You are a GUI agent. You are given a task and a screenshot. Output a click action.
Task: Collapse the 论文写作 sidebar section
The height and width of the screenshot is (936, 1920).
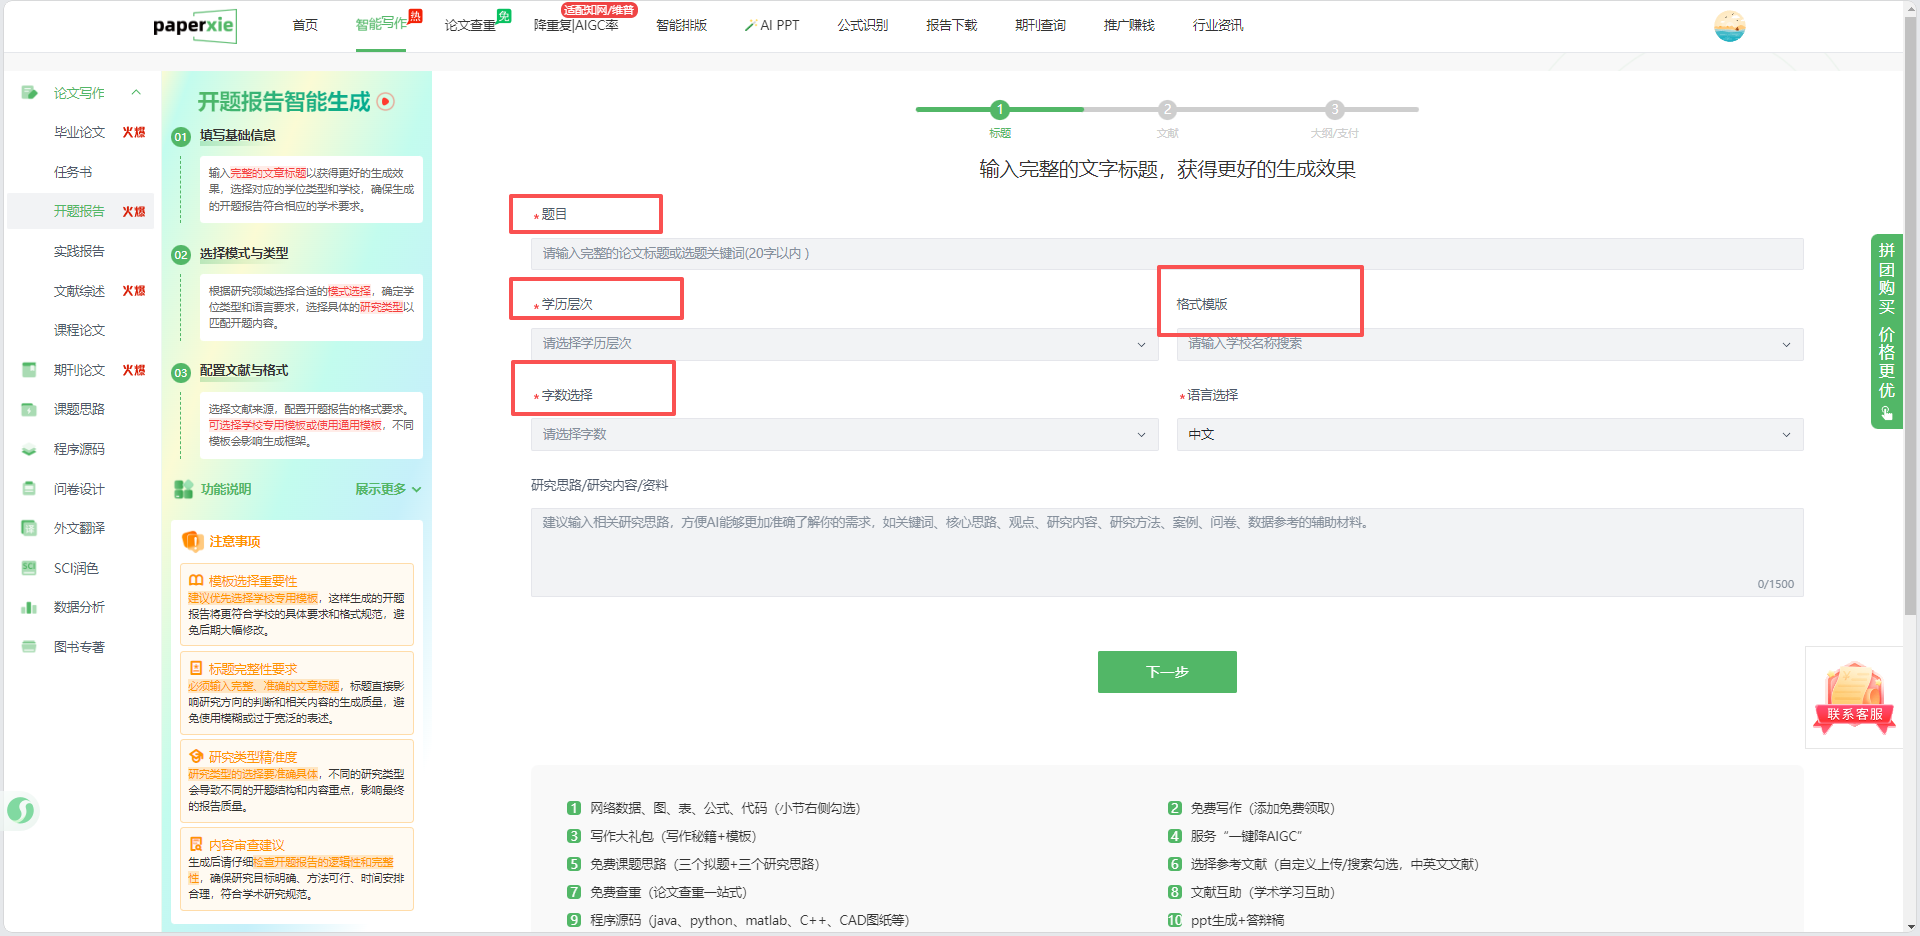tap(136, 93)
